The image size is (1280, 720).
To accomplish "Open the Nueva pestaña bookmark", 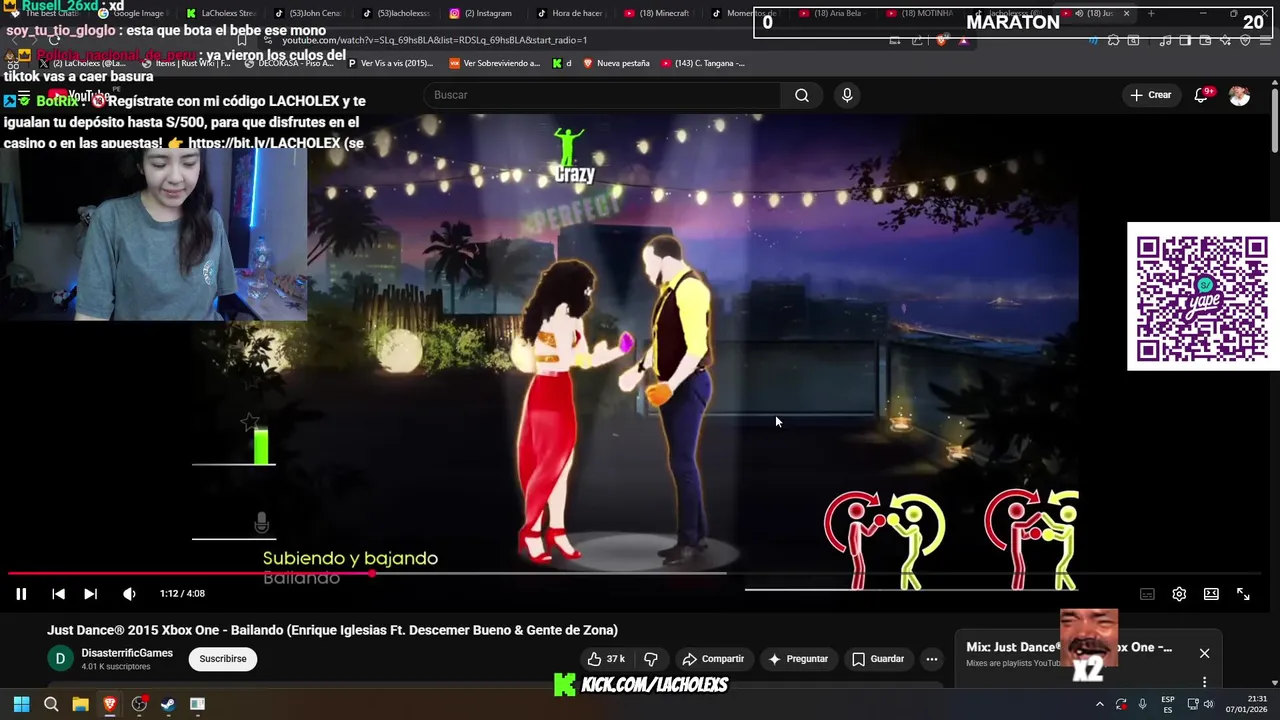I will (616, 63).
